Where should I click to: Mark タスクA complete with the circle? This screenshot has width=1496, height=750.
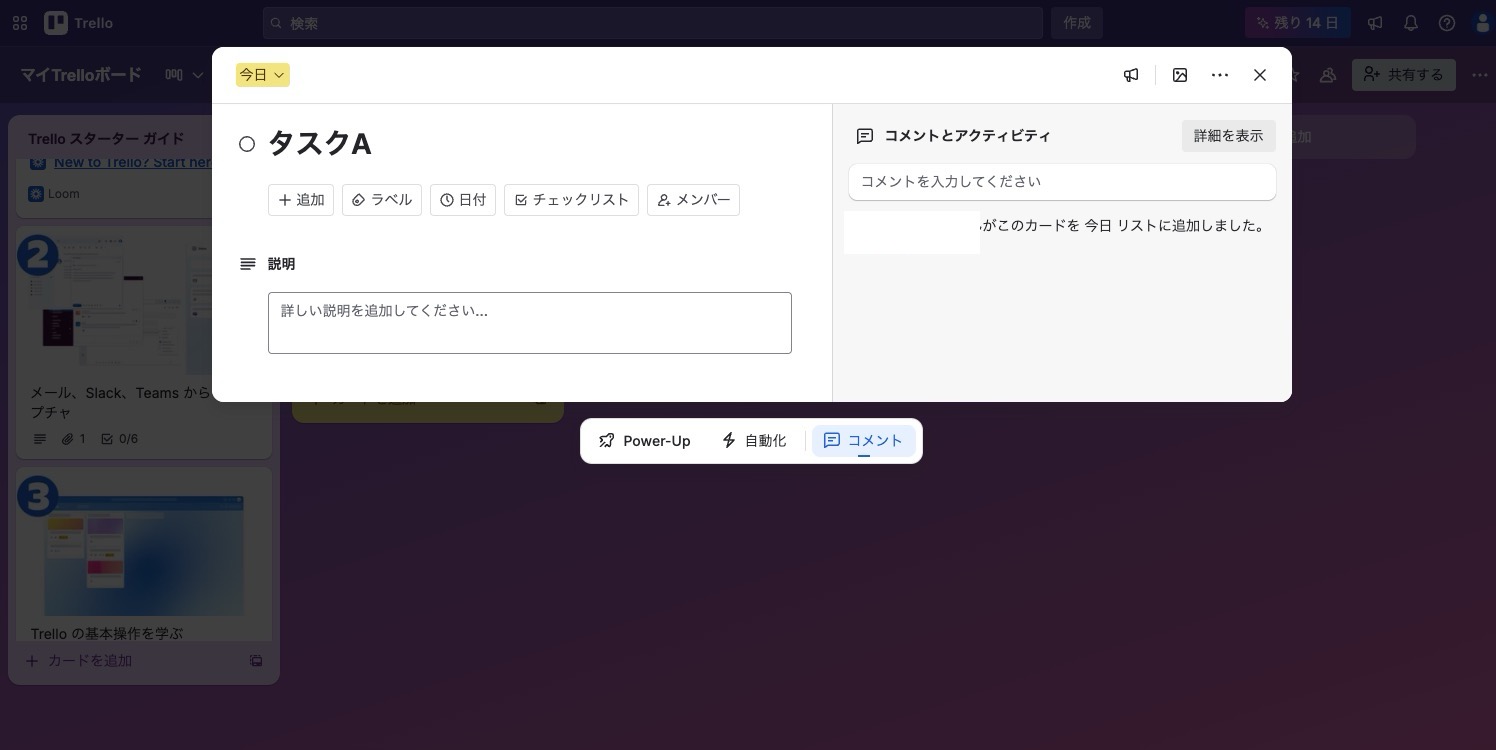pos(247,144)
